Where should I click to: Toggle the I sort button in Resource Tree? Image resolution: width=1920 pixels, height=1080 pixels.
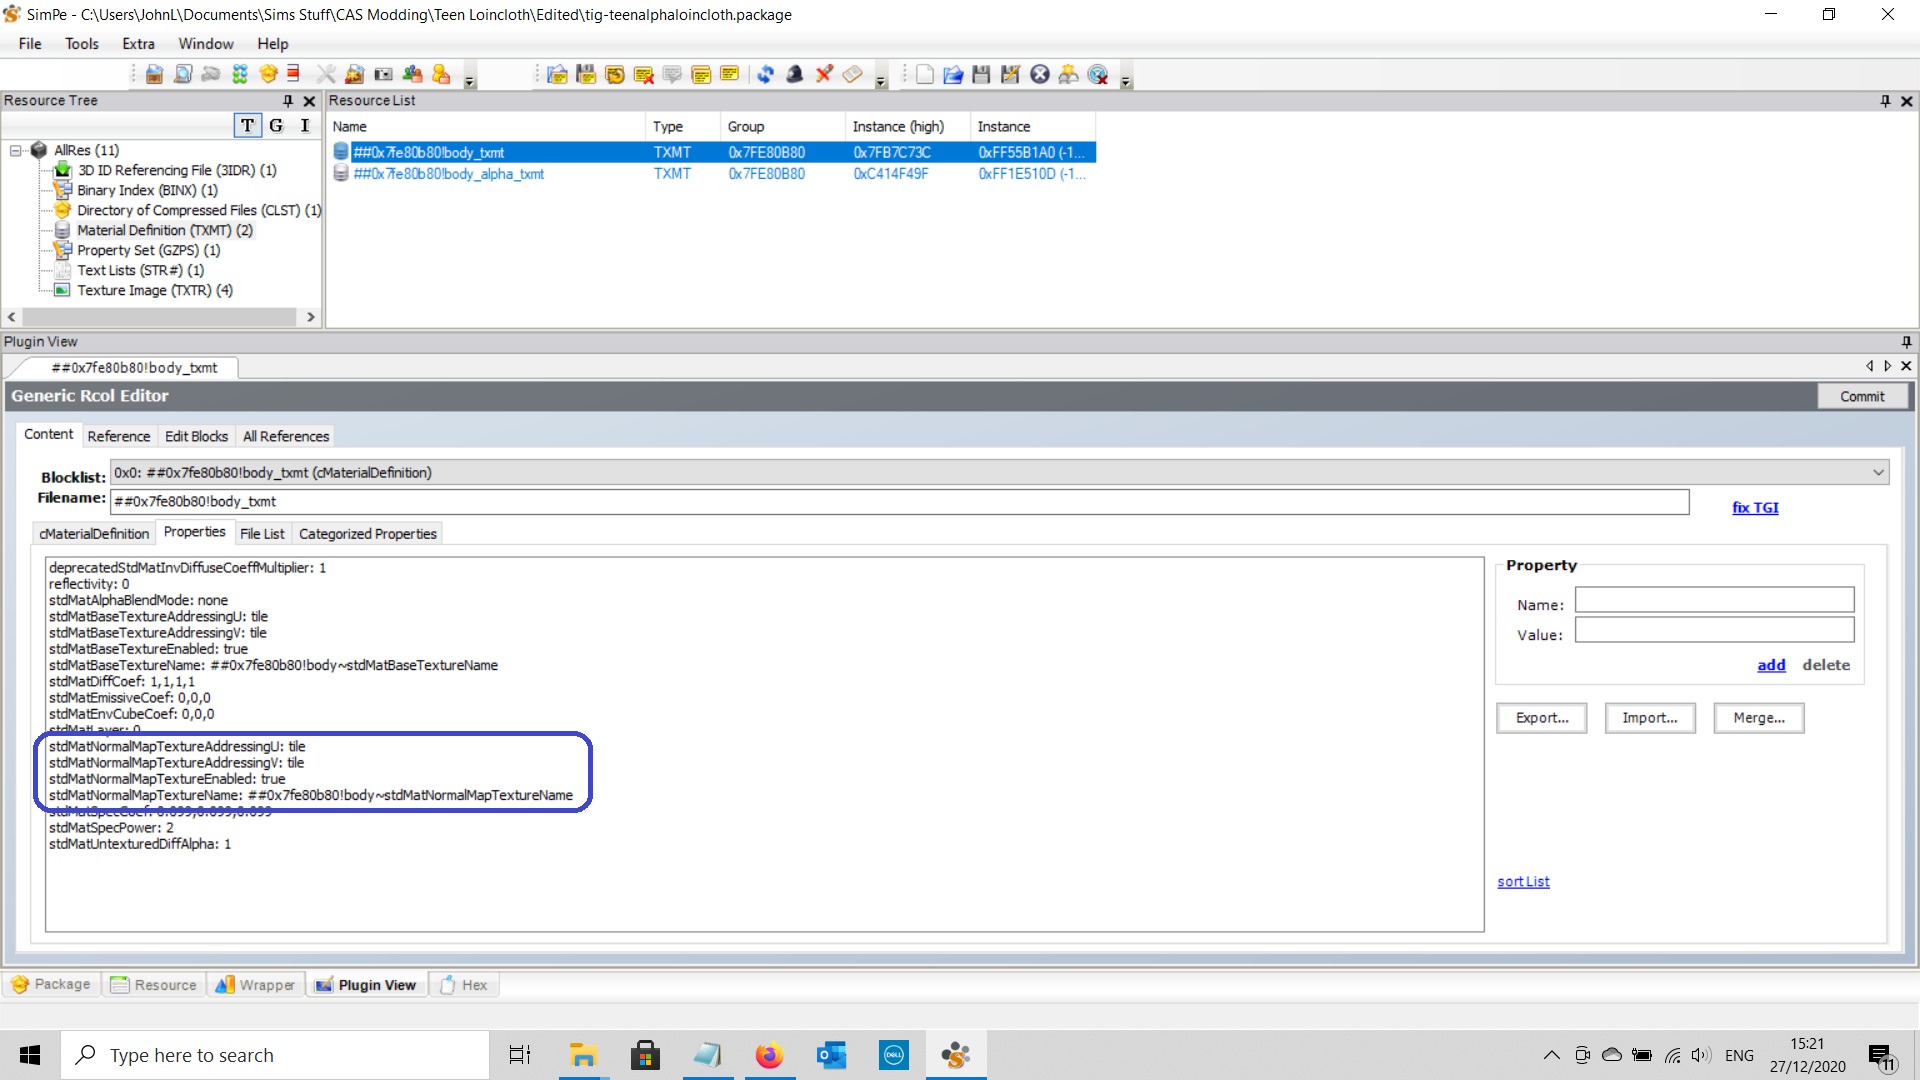(x=305, y=125)
